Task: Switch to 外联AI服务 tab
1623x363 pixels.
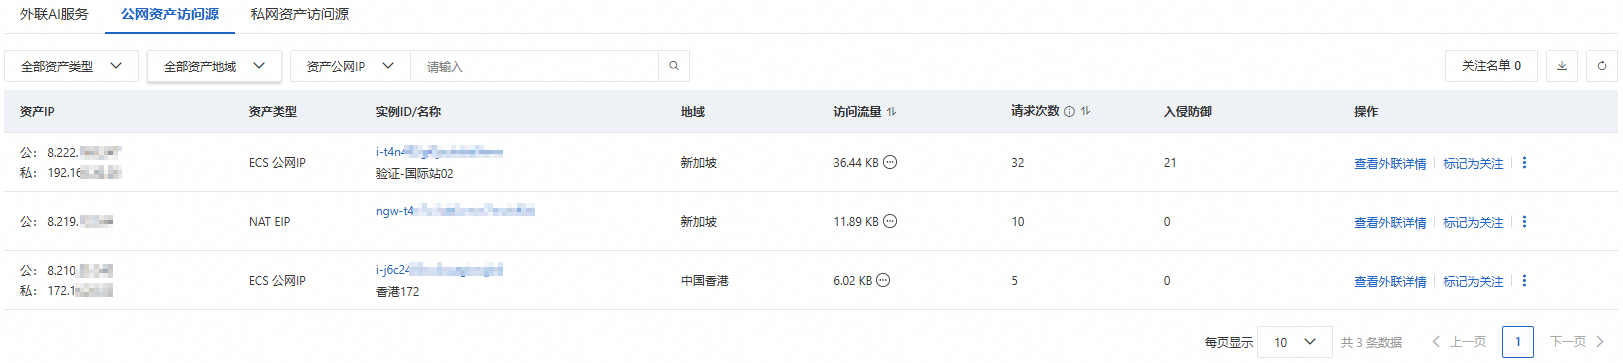Action: [54, 14]
